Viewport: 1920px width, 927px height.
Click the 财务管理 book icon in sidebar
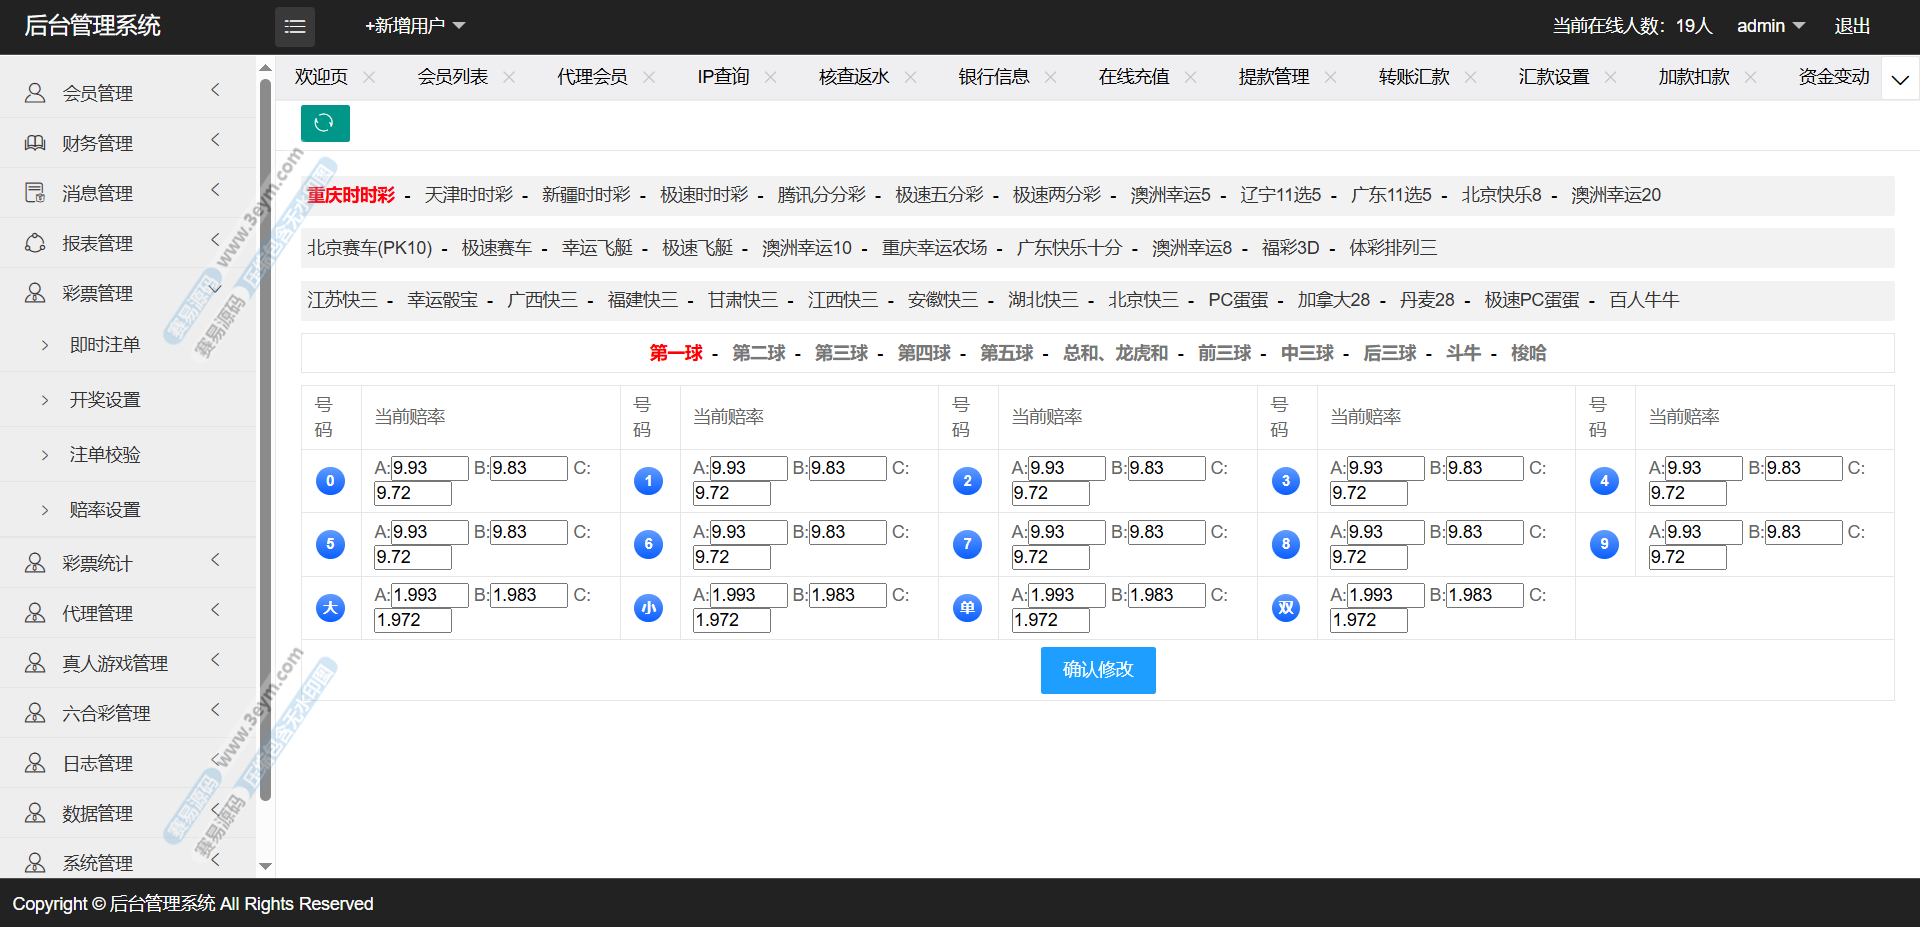tap(35, 143)
